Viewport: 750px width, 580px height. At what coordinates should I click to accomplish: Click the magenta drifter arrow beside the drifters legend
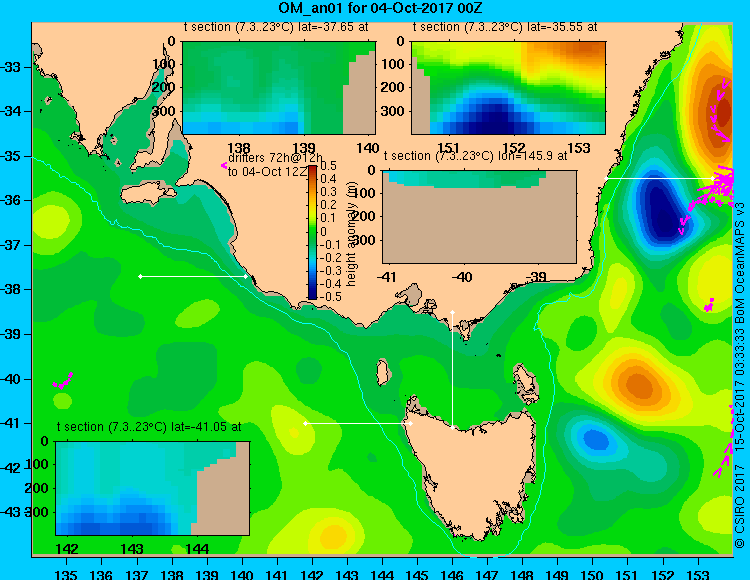[x=223, y=165]
